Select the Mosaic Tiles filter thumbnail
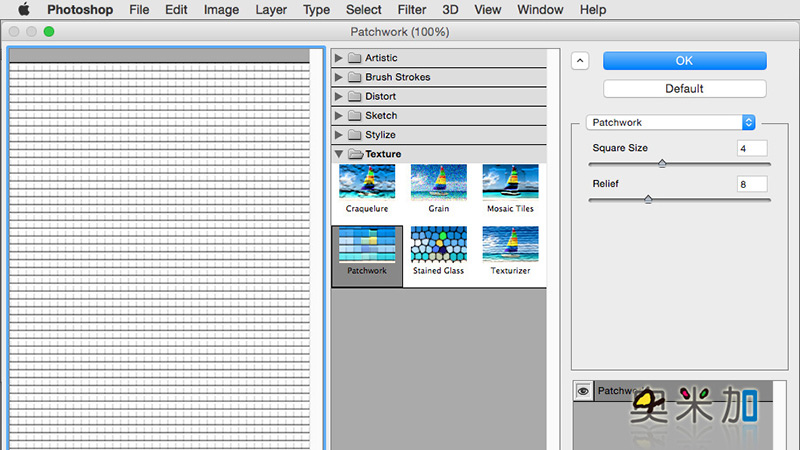The width and height of the screenshot is (800, 450). coord(510,182)
